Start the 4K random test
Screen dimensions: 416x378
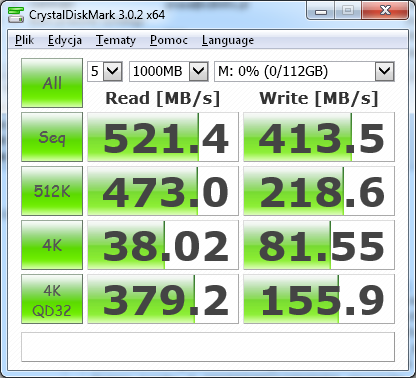[52, 245]
